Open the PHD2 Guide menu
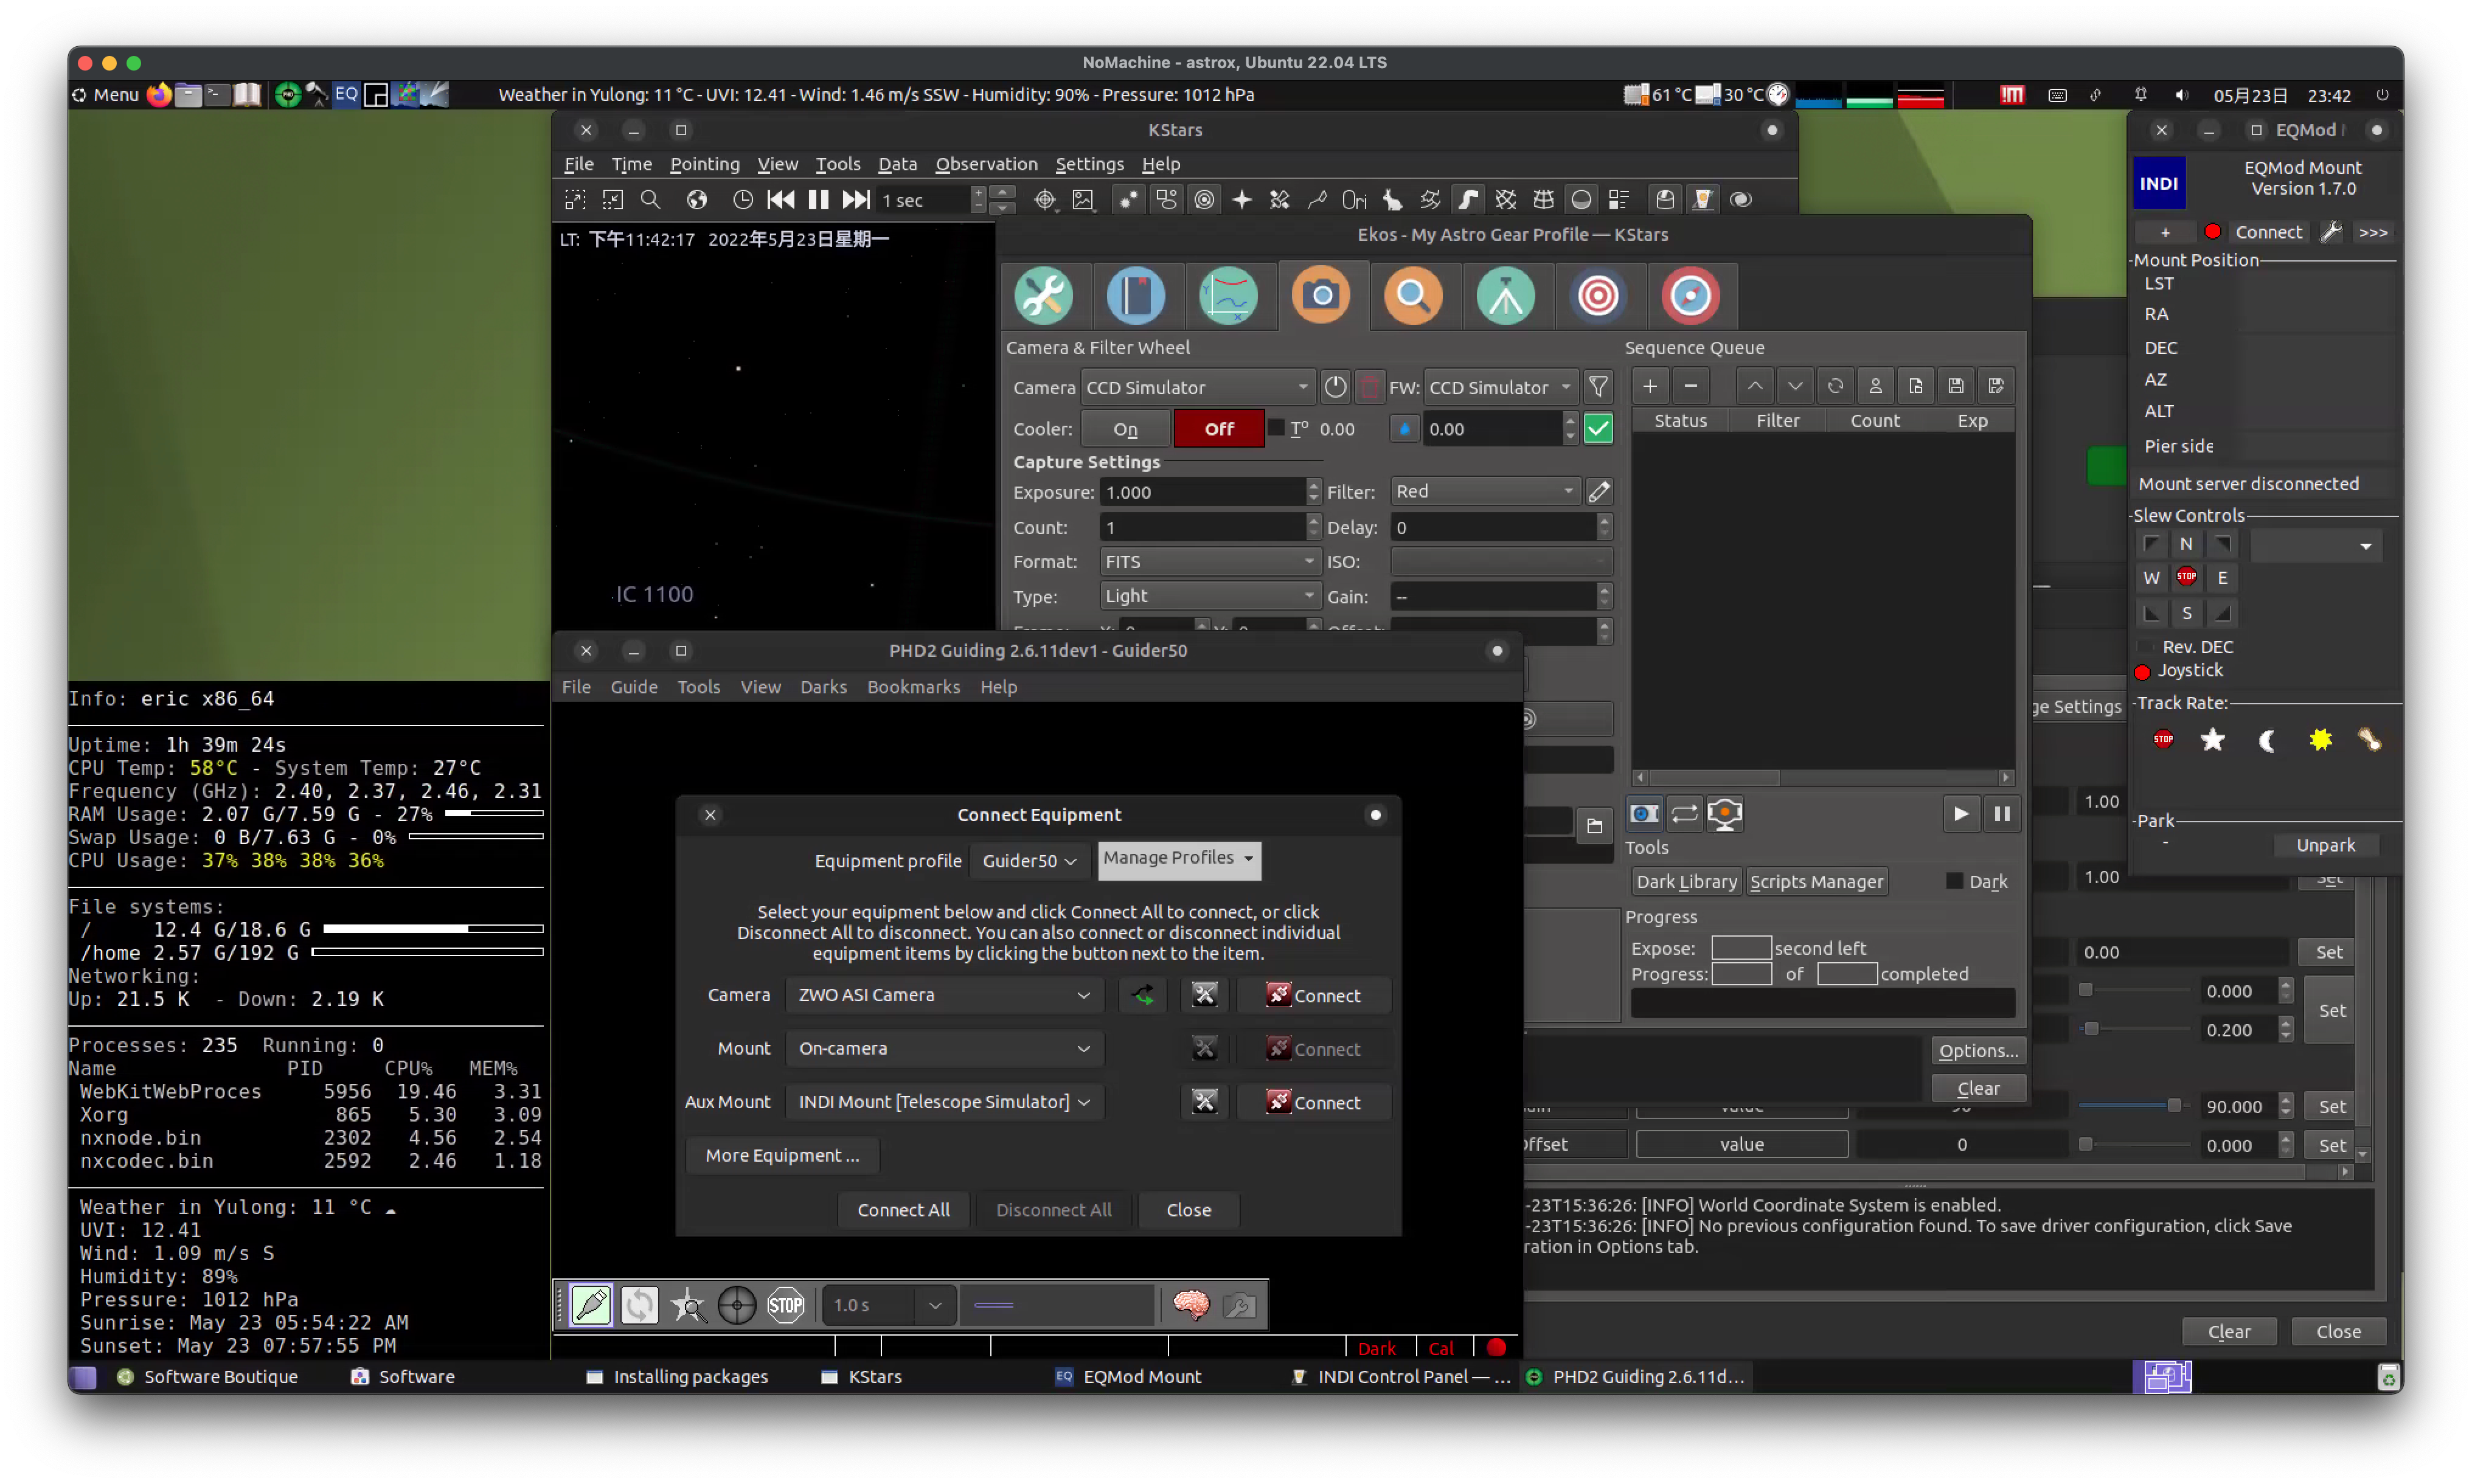This screenshot has height=1484, width=2472. point(634,687)
